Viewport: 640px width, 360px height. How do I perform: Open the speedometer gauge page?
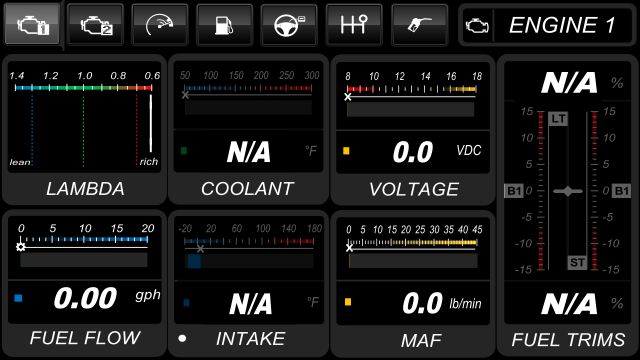[160, 25]
